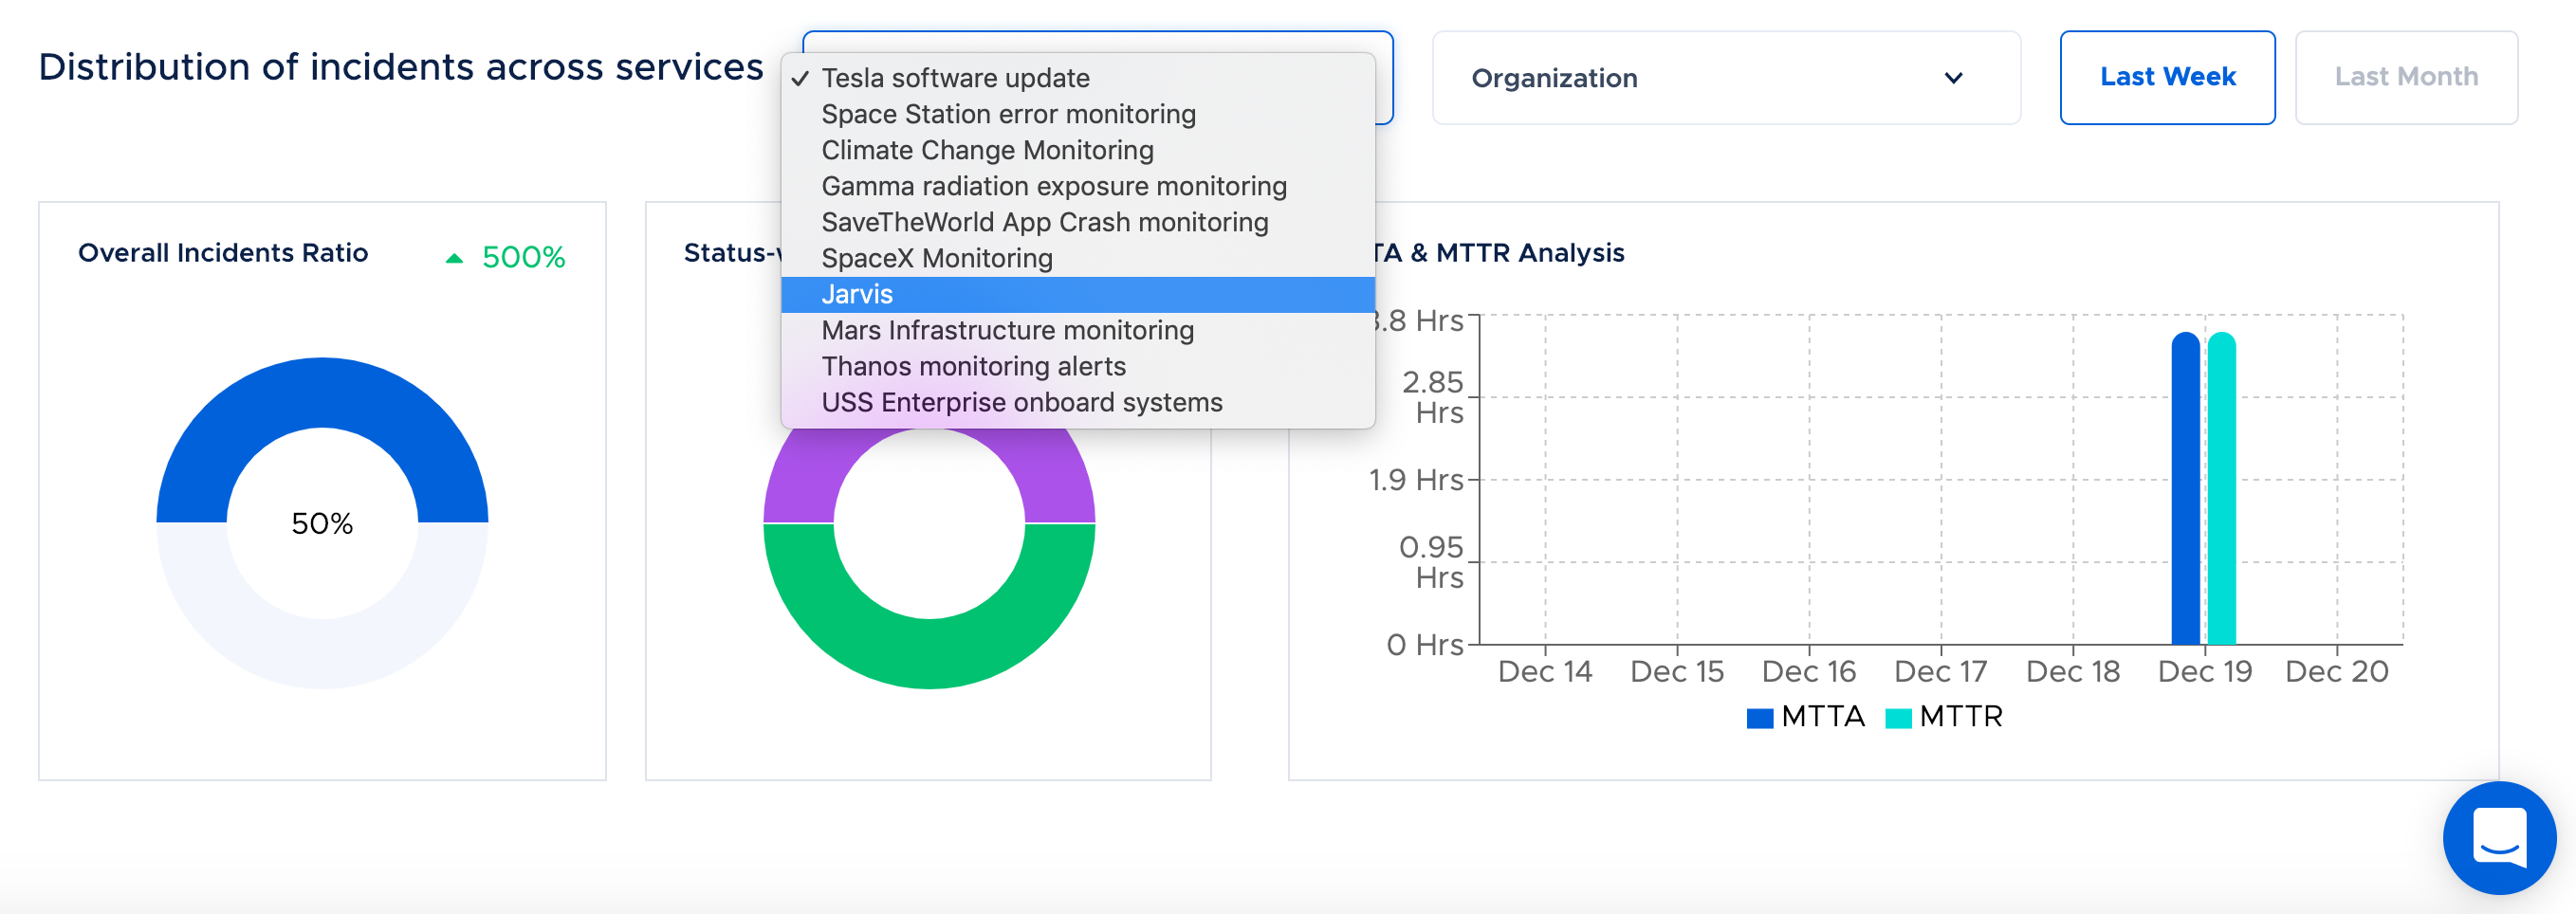2576x914 pixels.
Task: Click the Organization dropdown chevron
Action: click(1953, 78)
